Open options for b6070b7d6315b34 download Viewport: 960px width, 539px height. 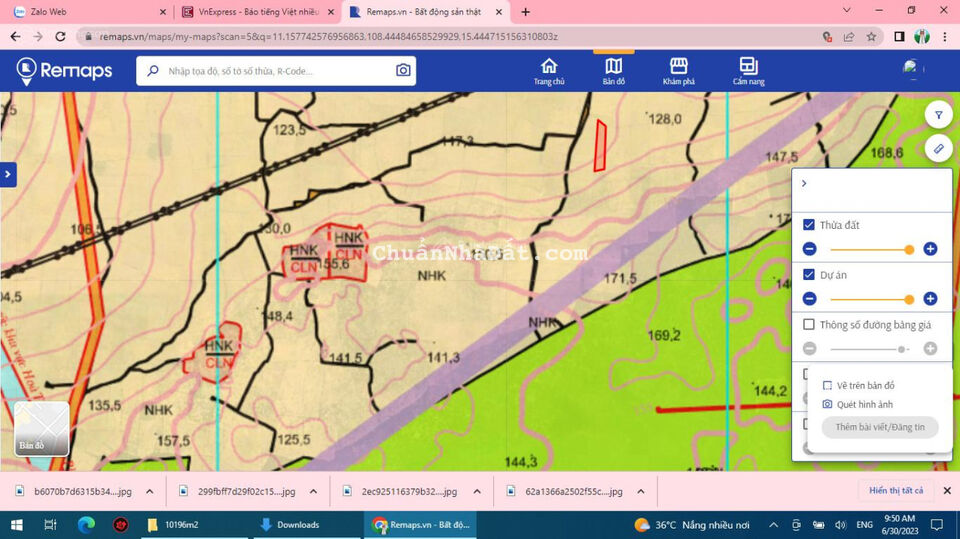tap(150, 491)
